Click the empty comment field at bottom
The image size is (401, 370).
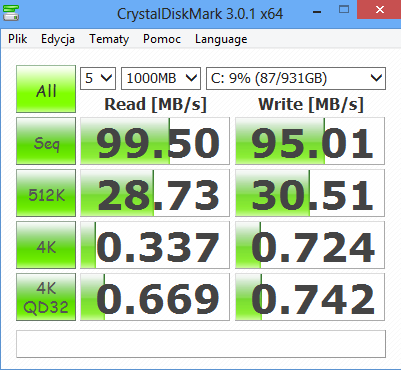point(201,344)
